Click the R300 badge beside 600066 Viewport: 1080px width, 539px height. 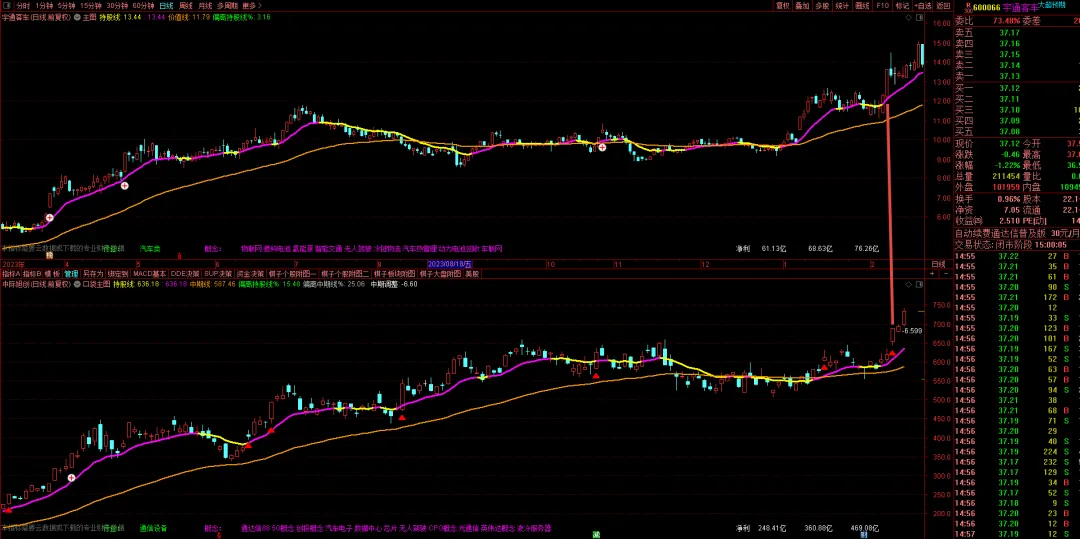968,8
